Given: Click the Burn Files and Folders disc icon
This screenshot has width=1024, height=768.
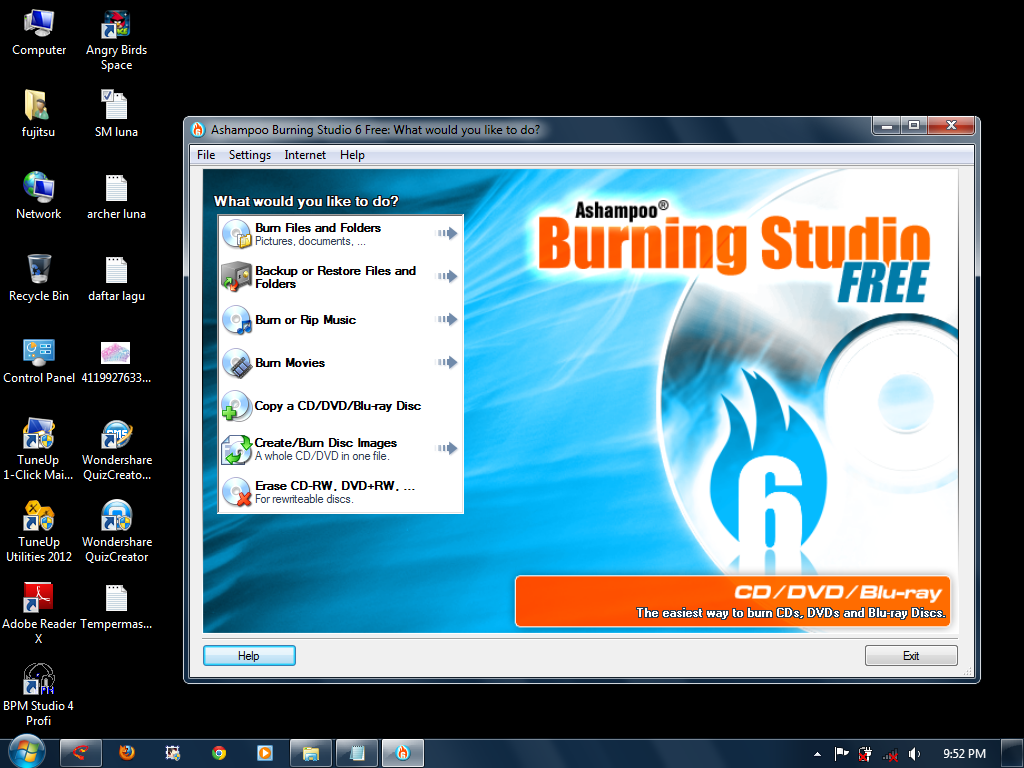Looking at the screenshot, I should click(x=236, y=234).
